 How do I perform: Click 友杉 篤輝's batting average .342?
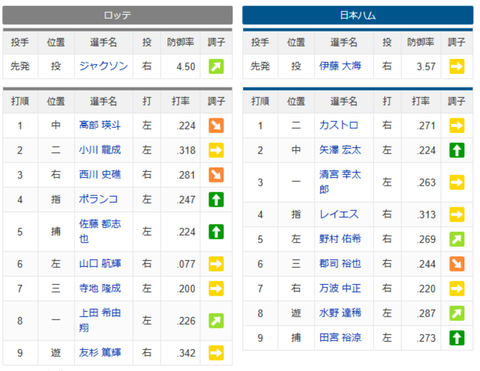(186, 353)
